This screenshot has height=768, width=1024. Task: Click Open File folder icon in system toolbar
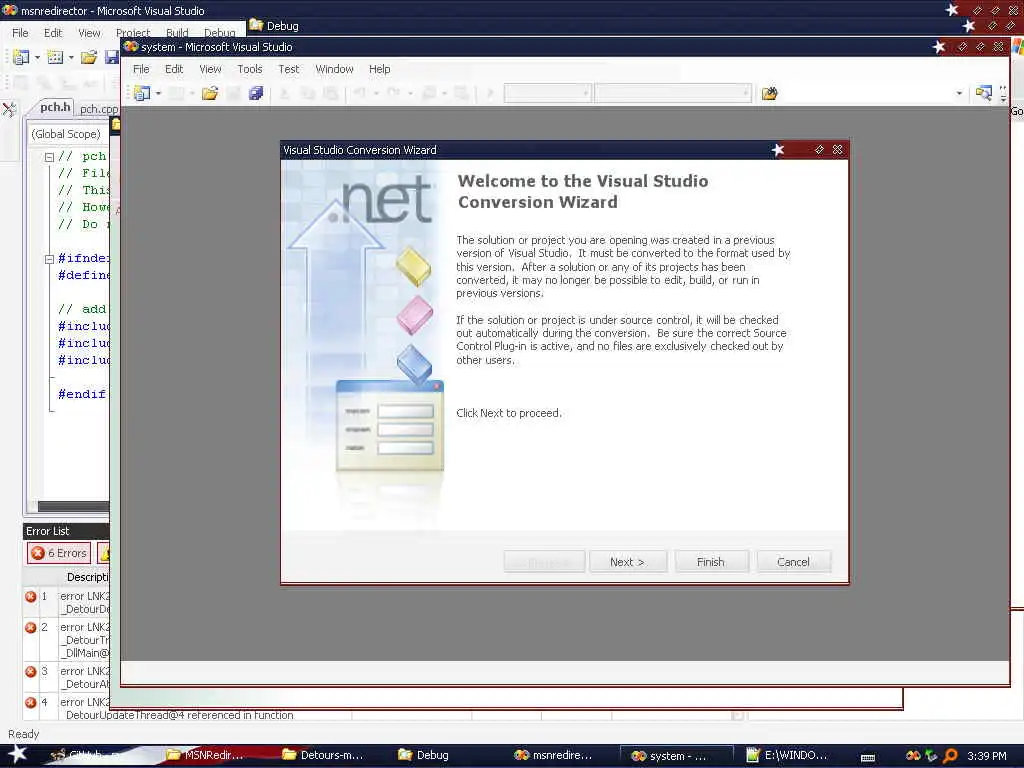pyautogui.click(x=210, y=93)
